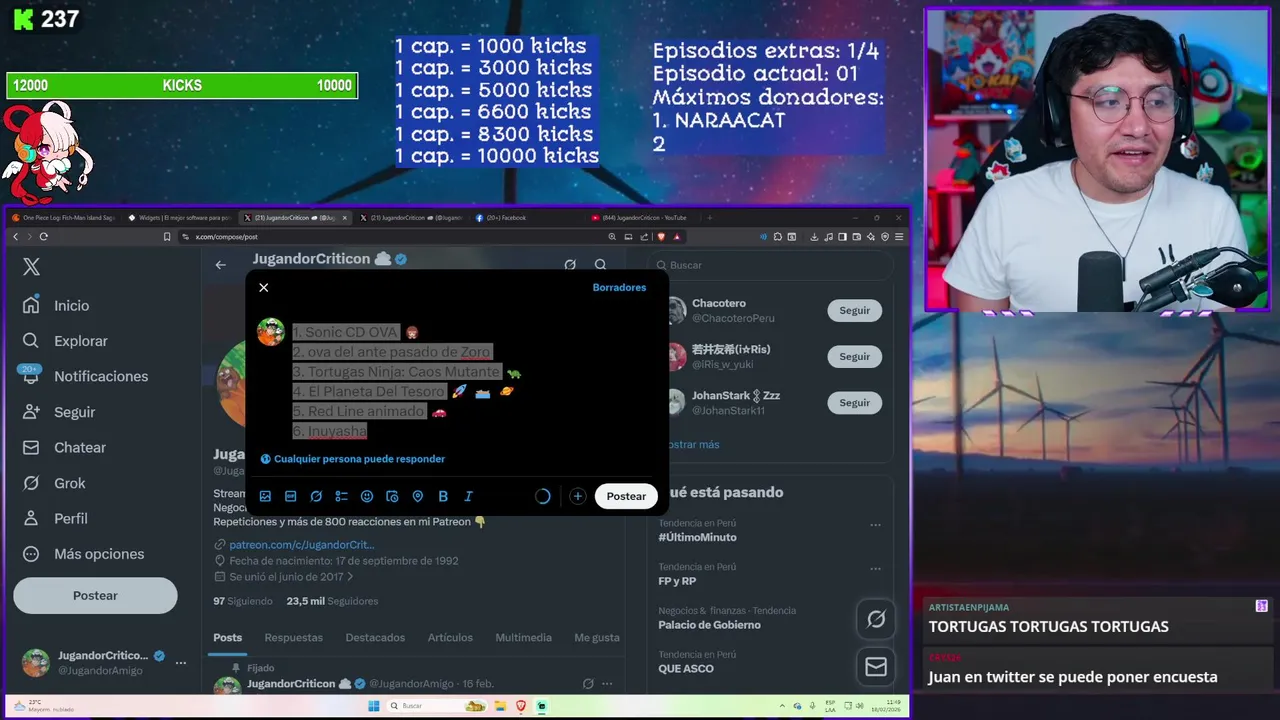
Task: Close the compose post dialog
Action: [263, 288]
